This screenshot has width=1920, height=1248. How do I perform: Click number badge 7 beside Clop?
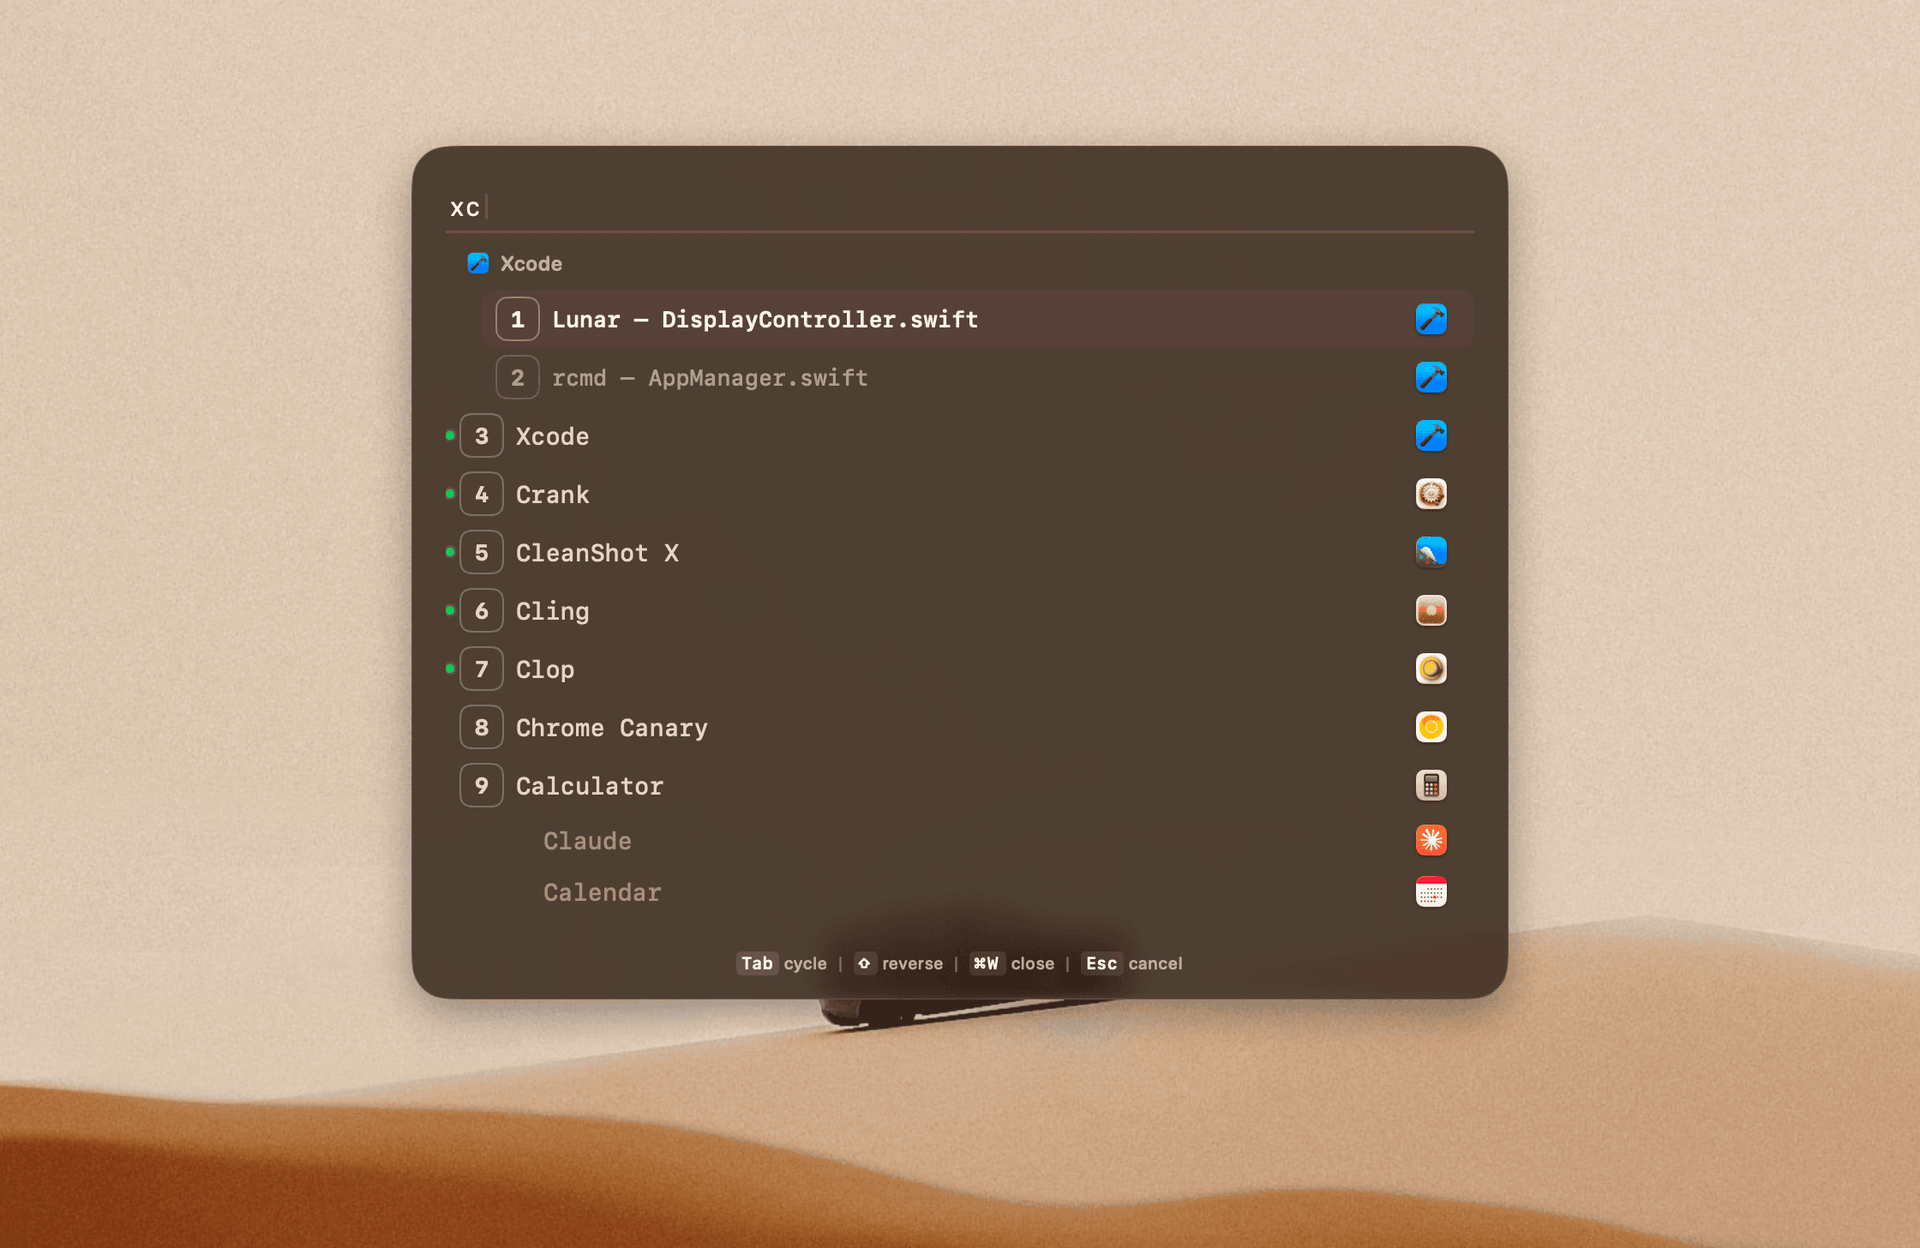(x=481, y=669)
